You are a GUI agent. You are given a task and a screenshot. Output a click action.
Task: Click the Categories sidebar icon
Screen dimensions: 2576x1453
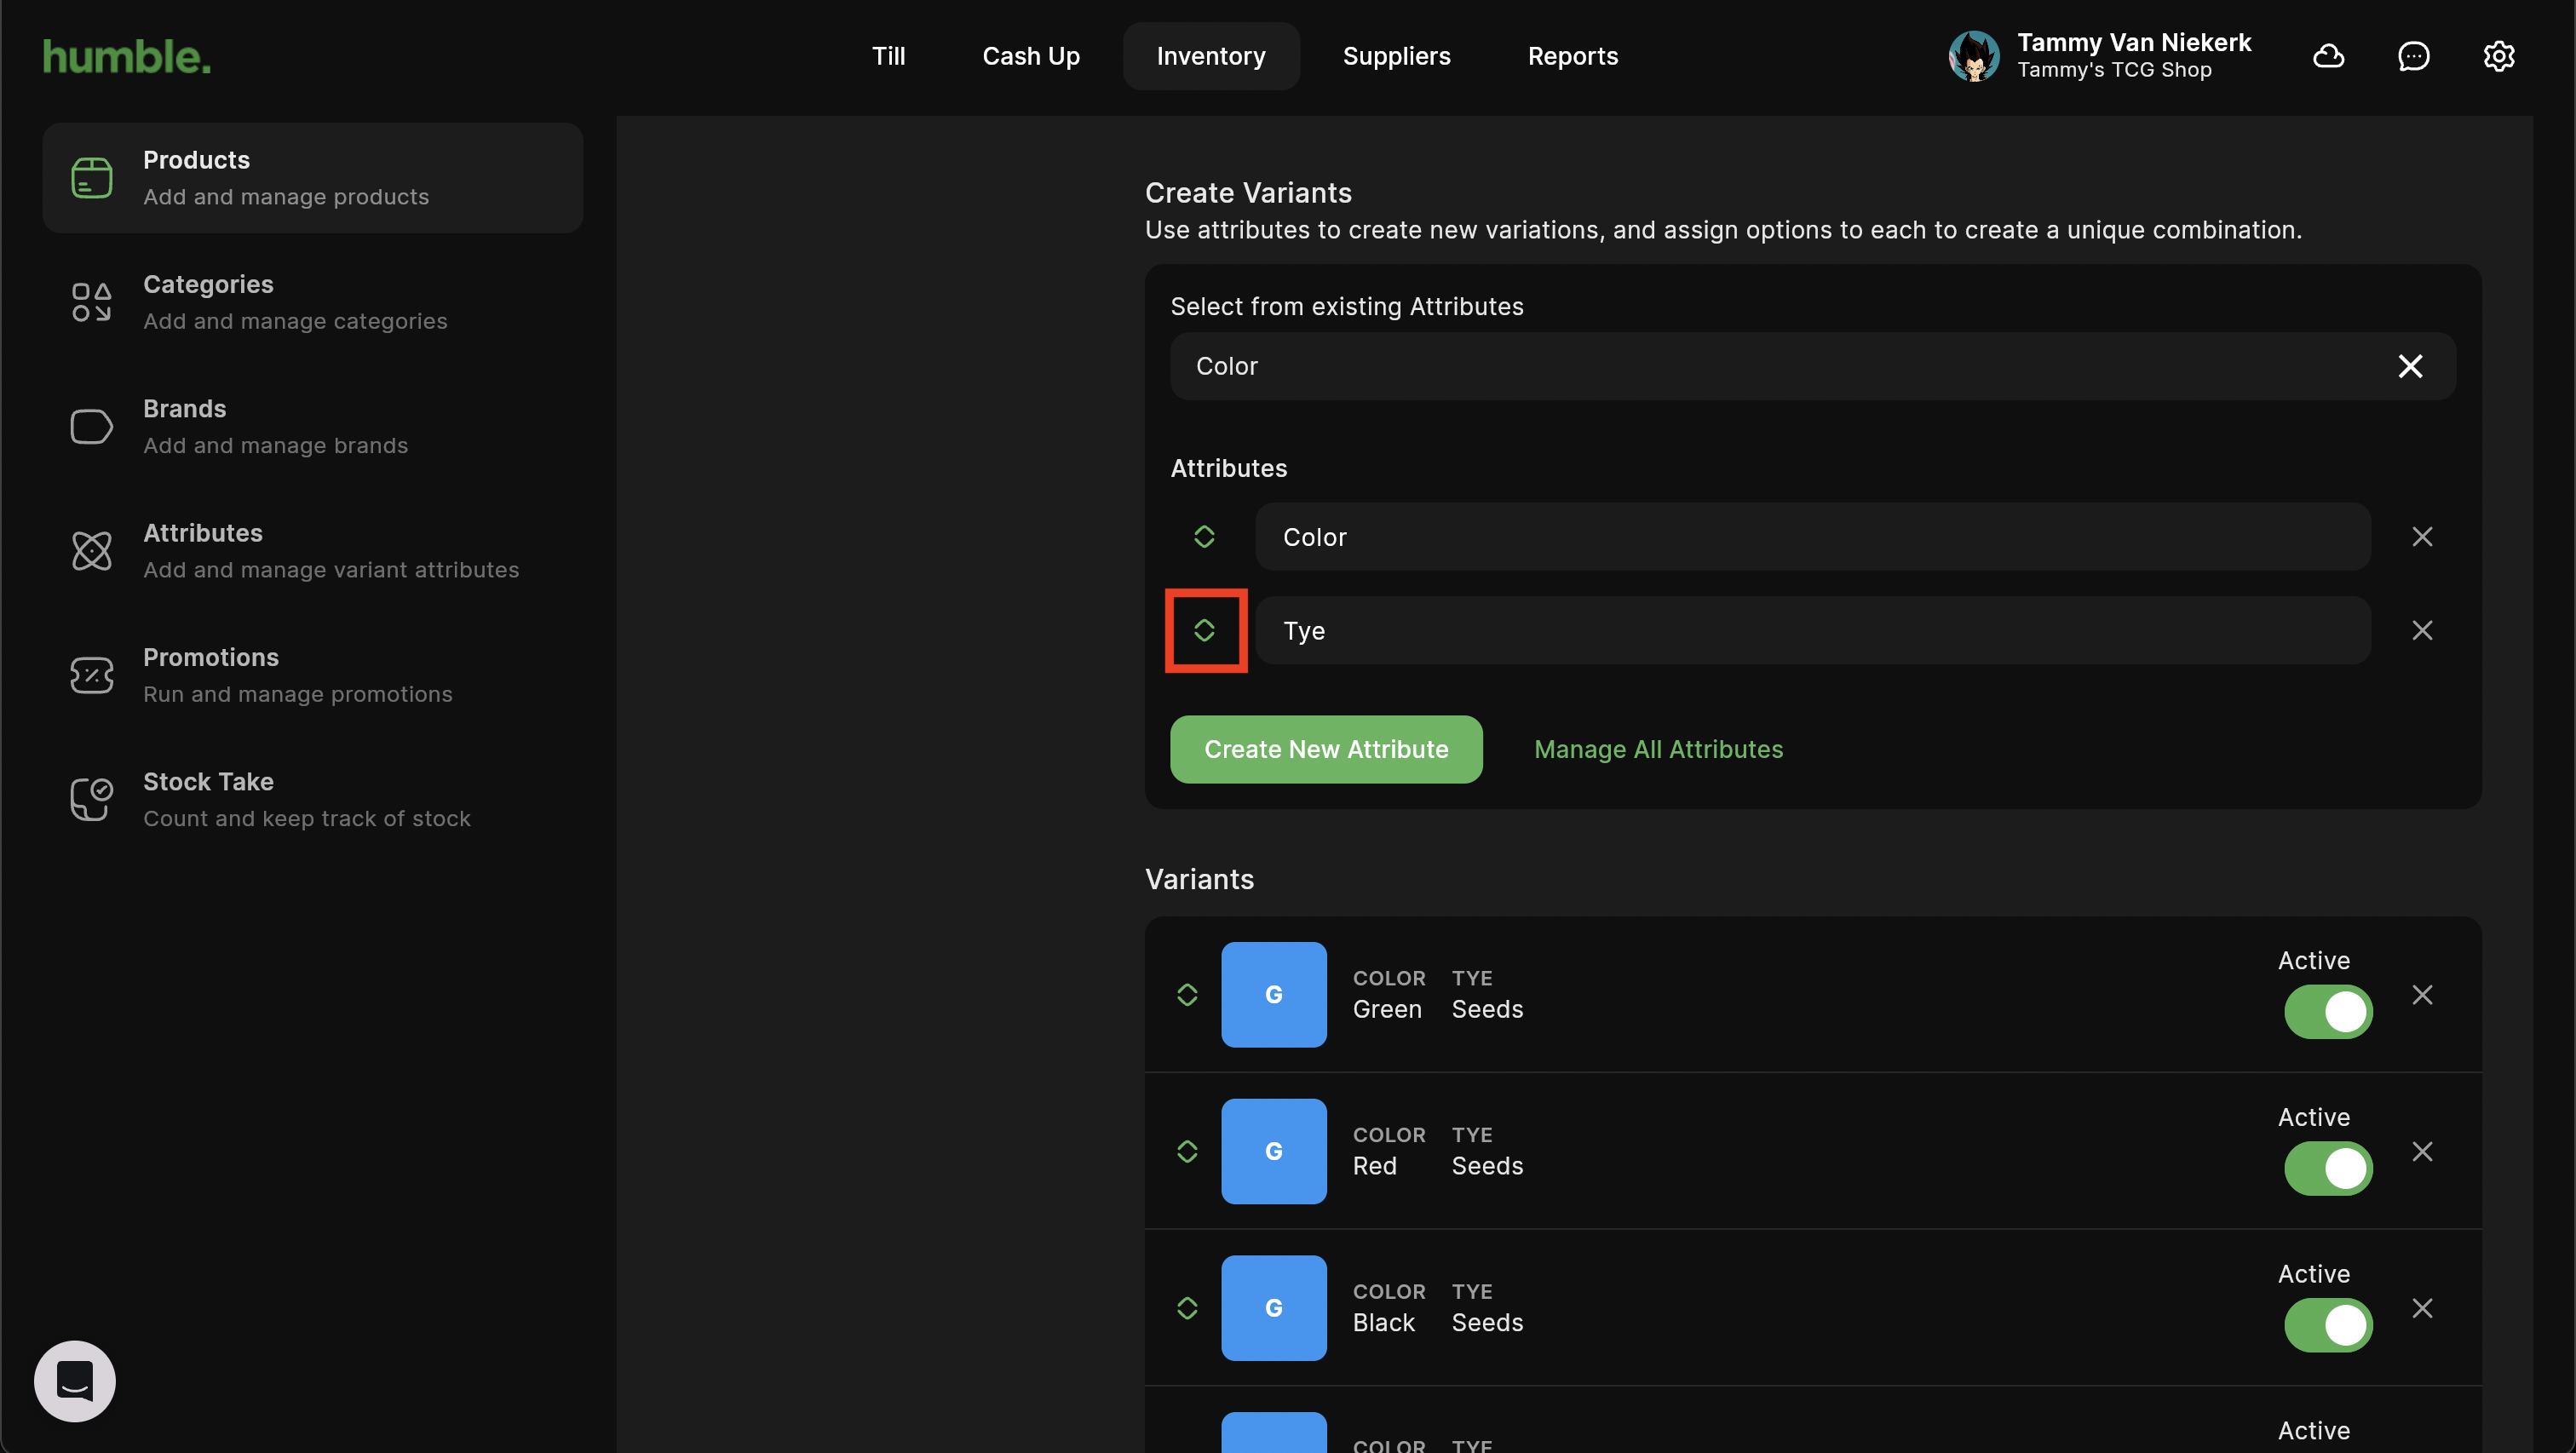click(x=91, y=302)
